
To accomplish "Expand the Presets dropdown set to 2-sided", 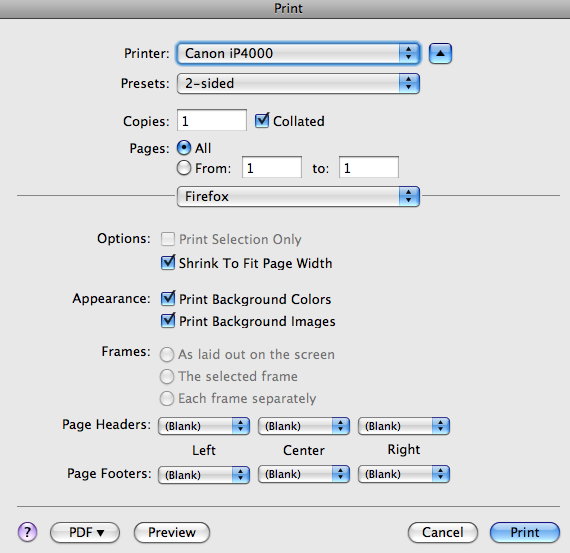I will [x=298, y=83].
